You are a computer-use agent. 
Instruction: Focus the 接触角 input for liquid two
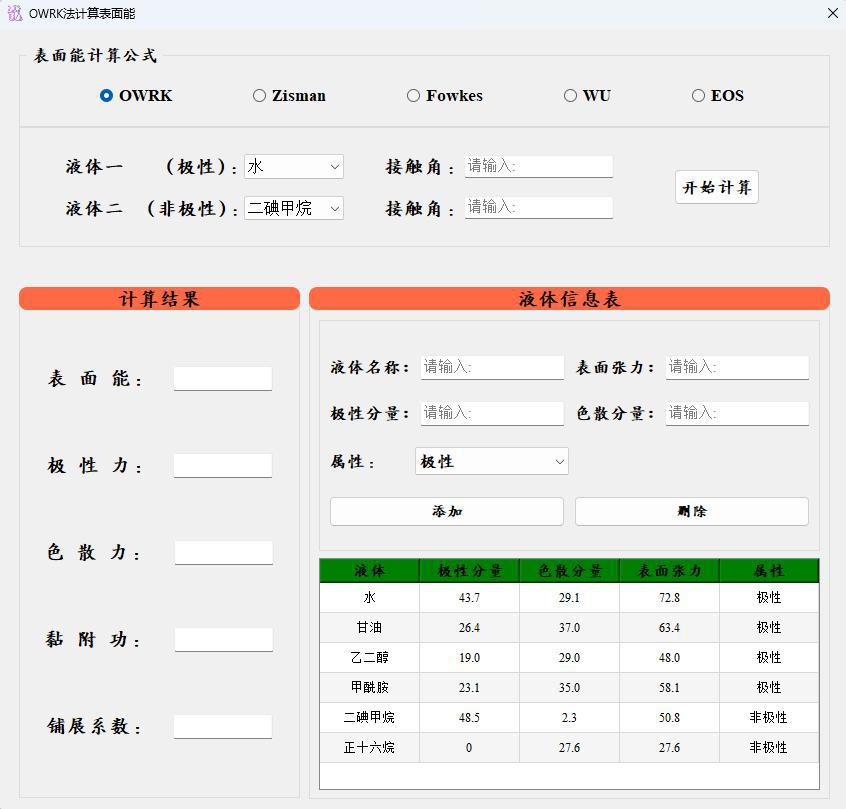pos(538,207)
